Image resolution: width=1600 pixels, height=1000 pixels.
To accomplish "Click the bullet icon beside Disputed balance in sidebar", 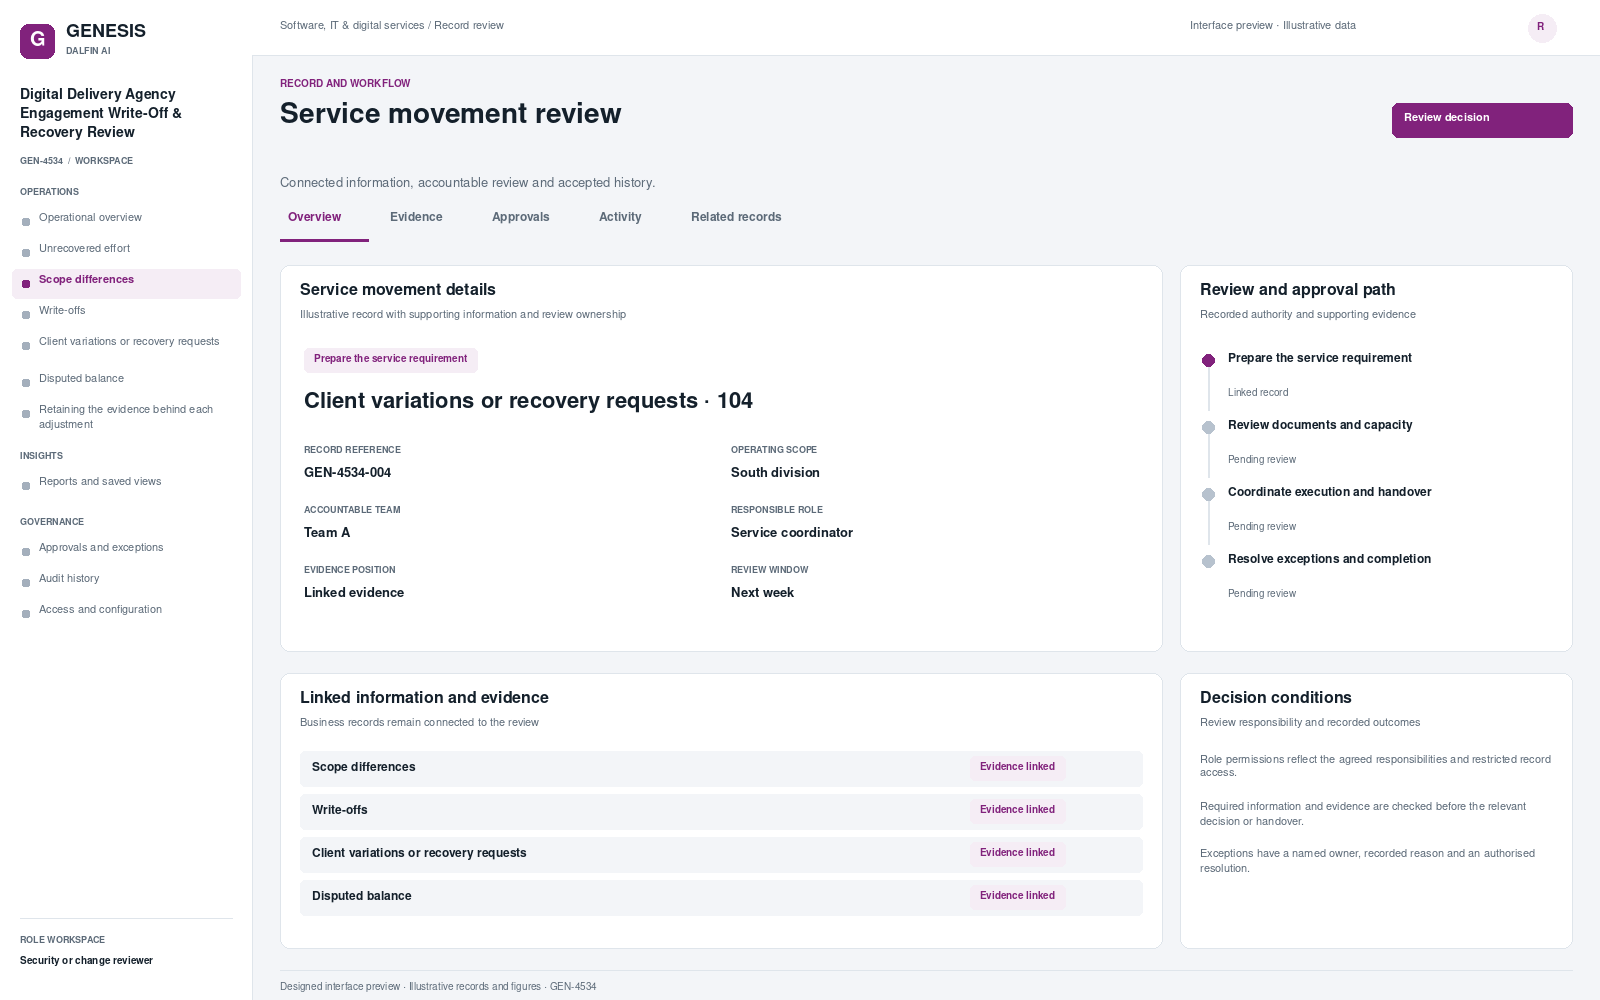I will pos(26,383).
